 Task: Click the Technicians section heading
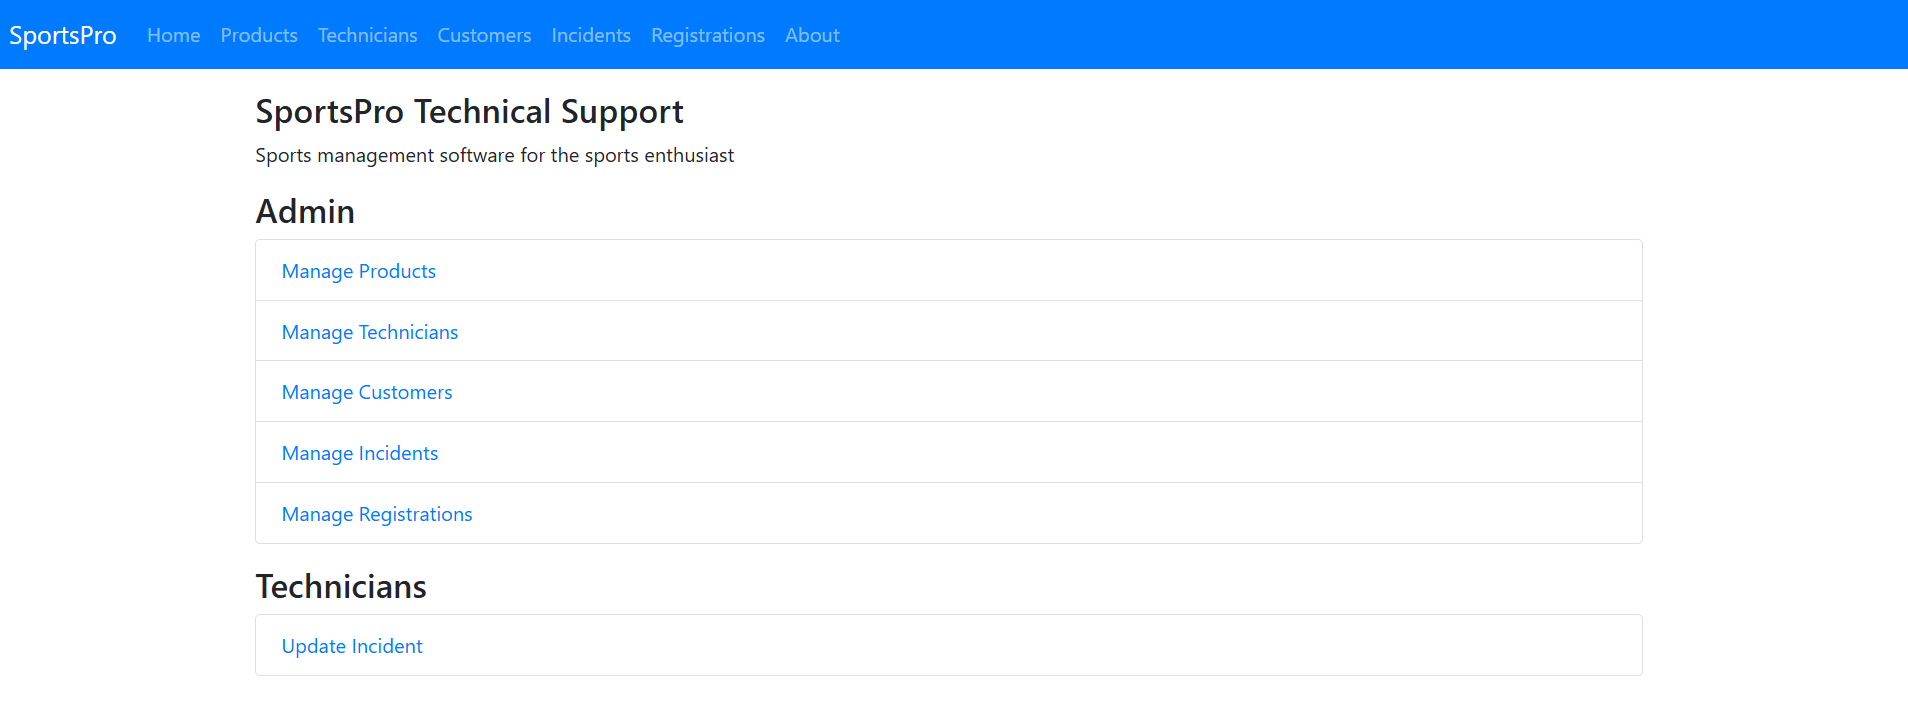pos(341,586)
